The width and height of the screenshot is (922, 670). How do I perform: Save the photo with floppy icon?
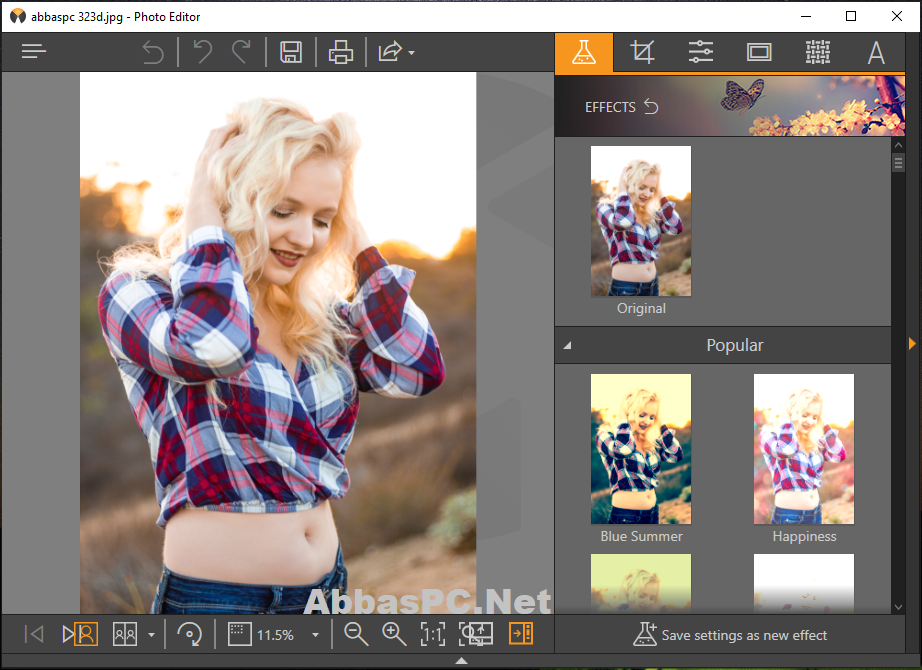click(291, 52)
